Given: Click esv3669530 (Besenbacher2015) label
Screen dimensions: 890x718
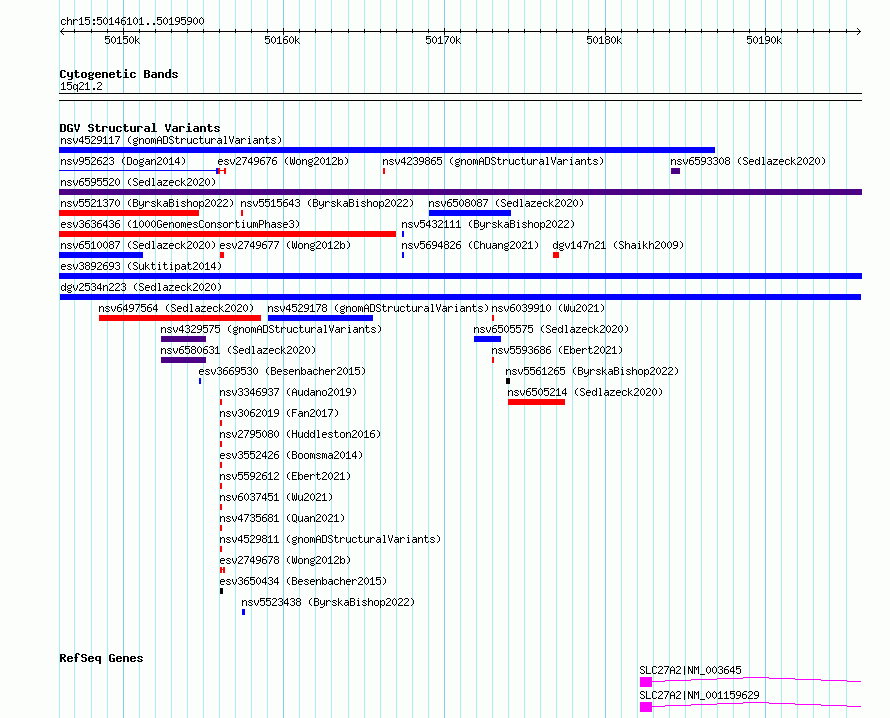Looking at the screenshot, I should [282, 371].
